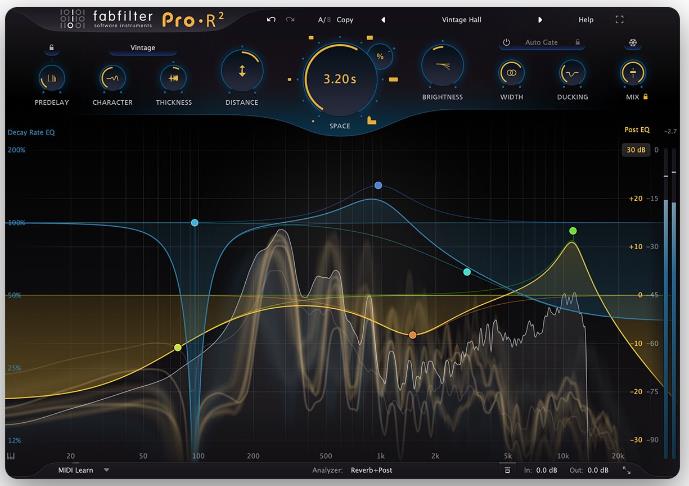Click the Ducking knob
689x486 pixels.
(572, 73)
